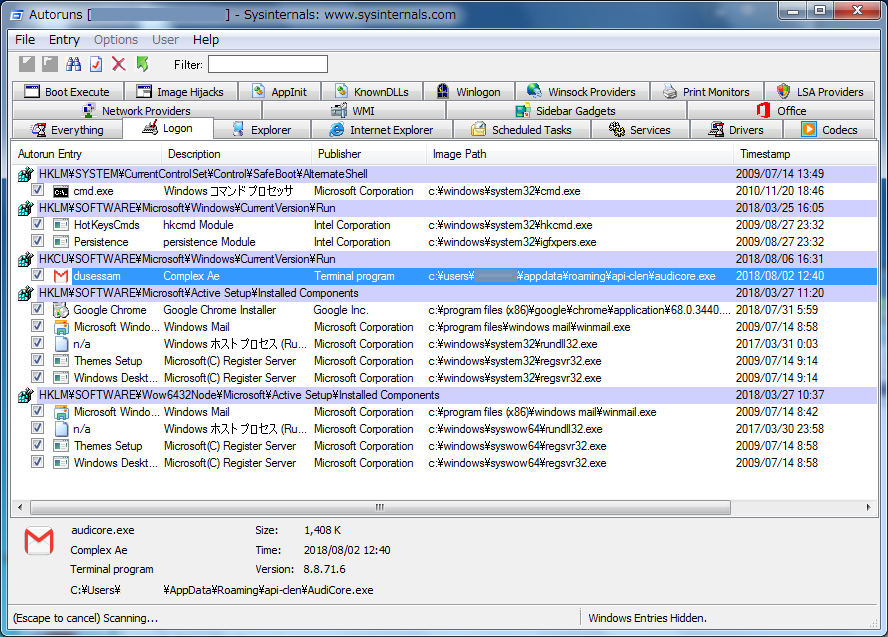
Task: Click the "Google Inc." publisher cell
Action: click(x=341, y=310)
